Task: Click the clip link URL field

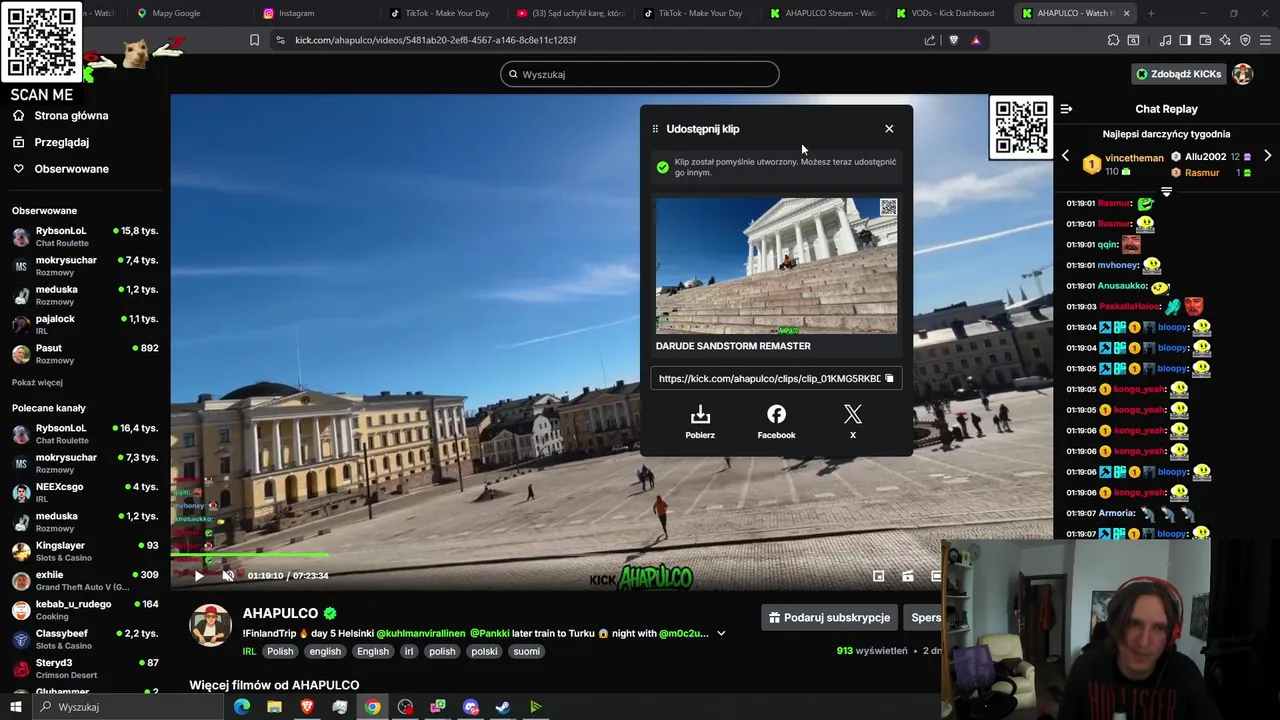Action: (x=776, y=379)
